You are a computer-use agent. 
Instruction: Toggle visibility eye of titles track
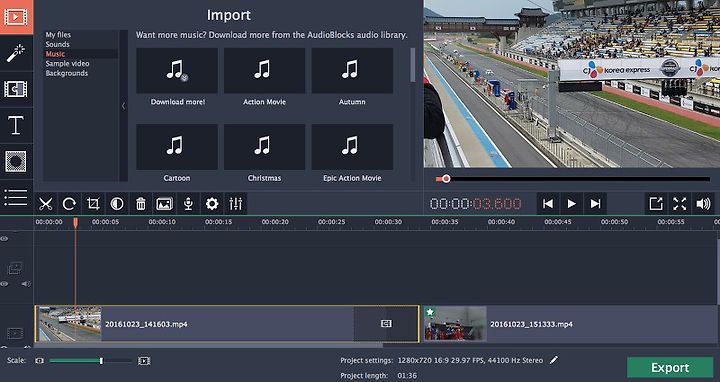pyautogui.click(x=4, y=239)
